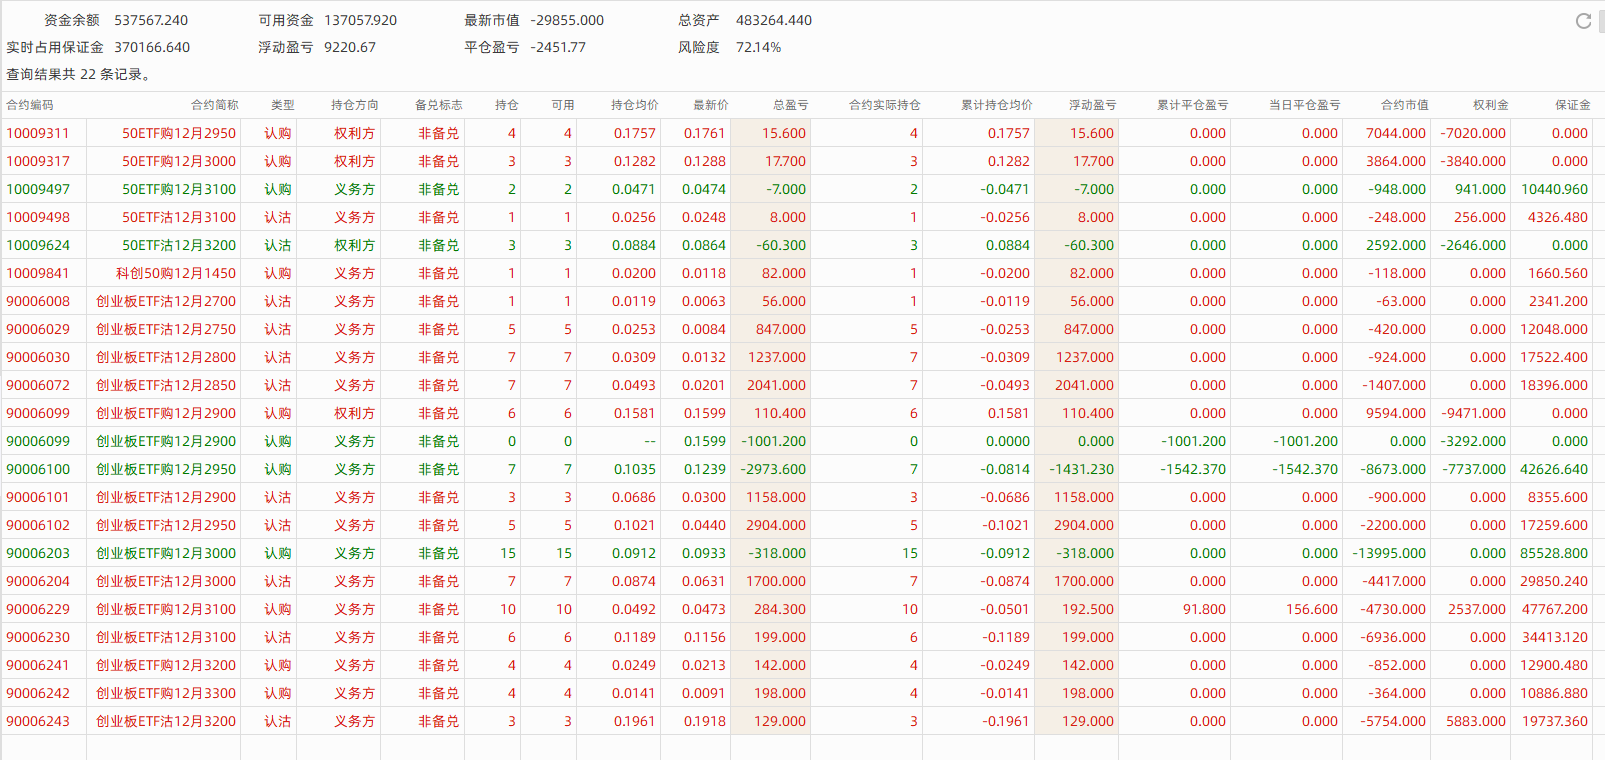The height and width of the screenshot is (760, 1605).
Task: Click the 合约简称 column header
Action: coord(215,105)
